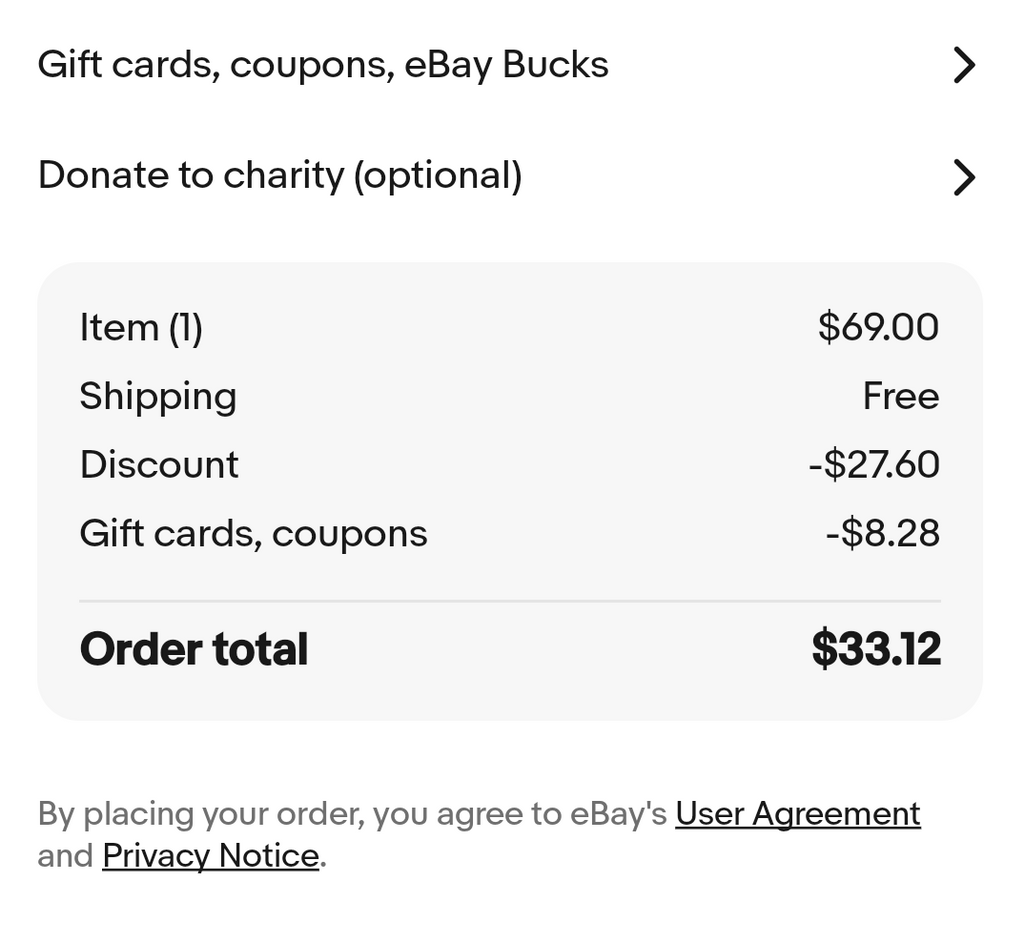Click the "Item (1)" summary label

tap(141, 328)
